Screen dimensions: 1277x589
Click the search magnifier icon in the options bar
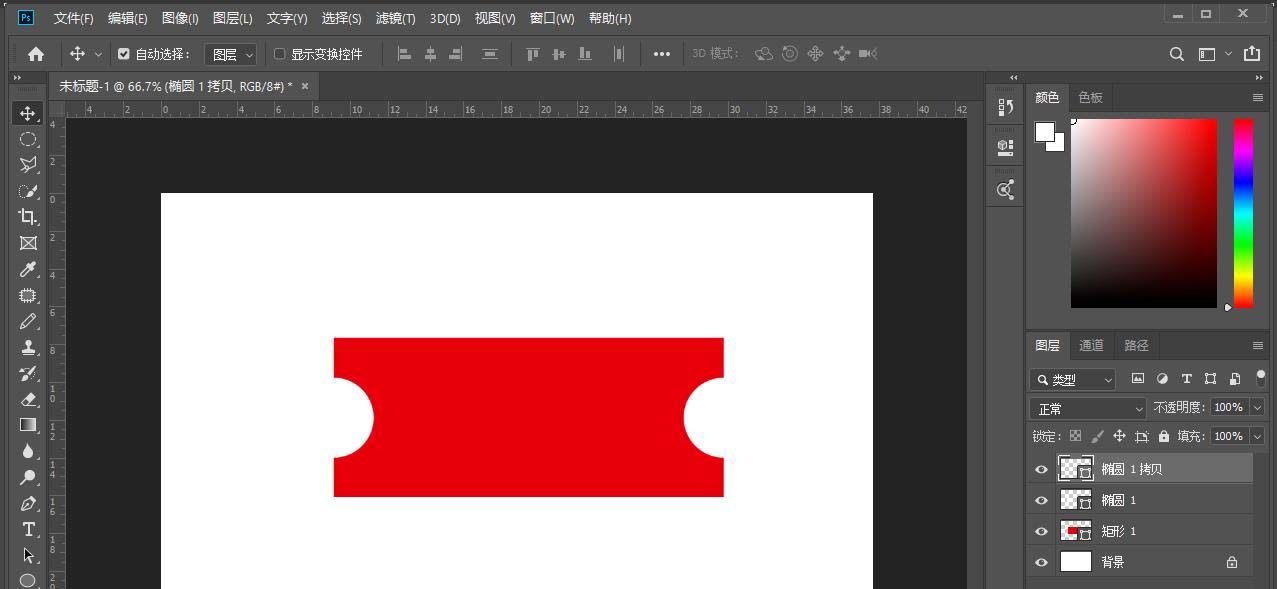[x=1177, y=54]
